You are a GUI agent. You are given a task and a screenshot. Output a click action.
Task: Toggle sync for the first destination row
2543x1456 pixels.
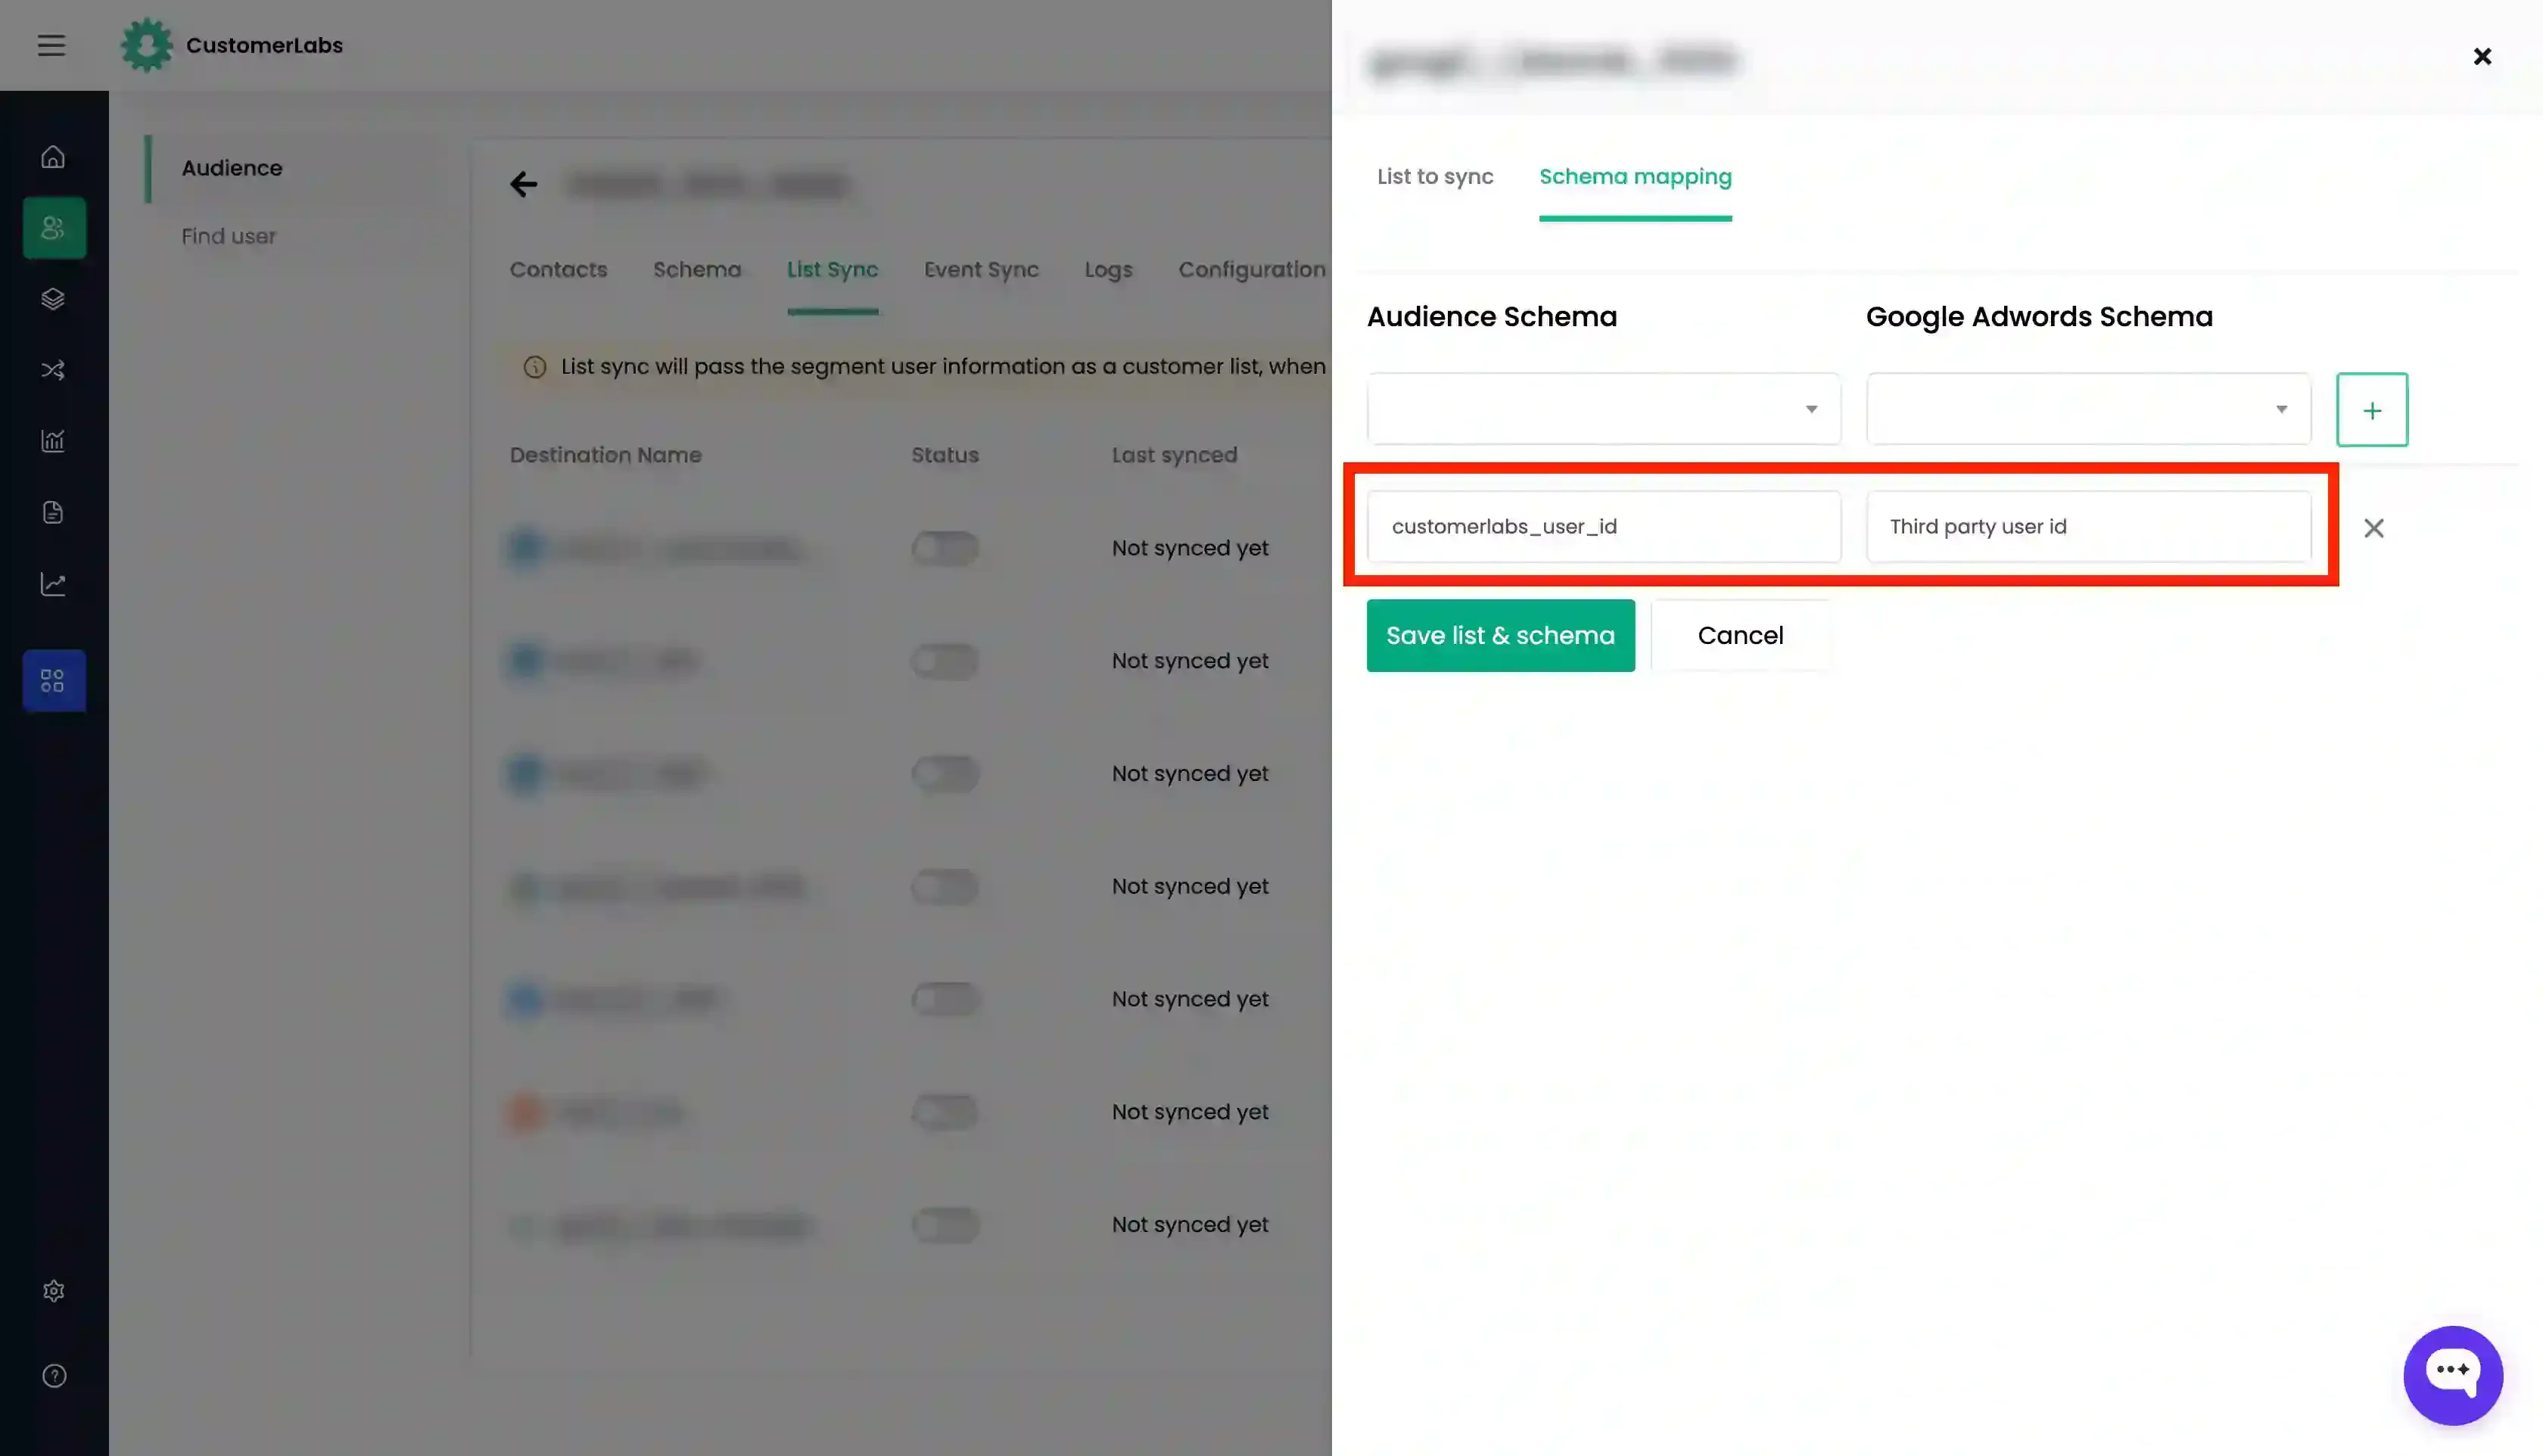945,548
